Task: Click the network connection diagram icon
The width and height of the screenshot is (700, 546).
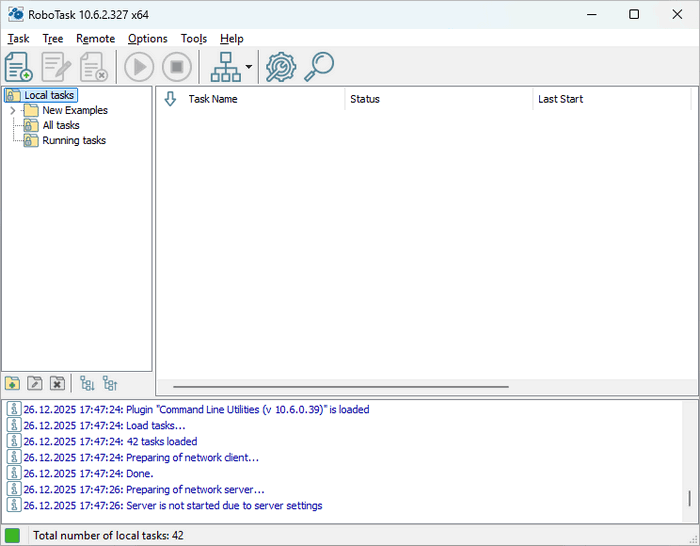Action: (x=225, y=67)
